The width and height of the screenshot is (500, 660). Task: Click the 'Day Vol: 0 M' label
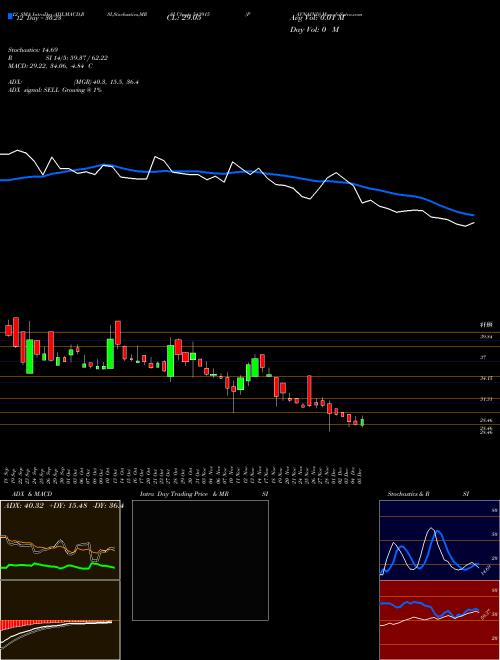(314, 30)
